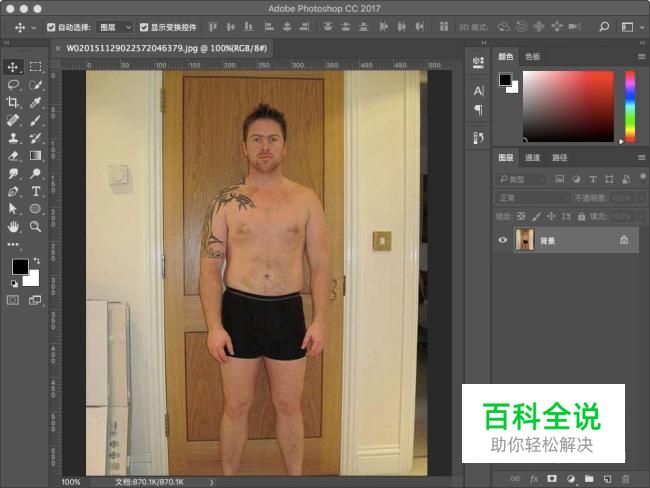
Task: Open the 图层 auto-select dropdown
Action: click(115, 27)
